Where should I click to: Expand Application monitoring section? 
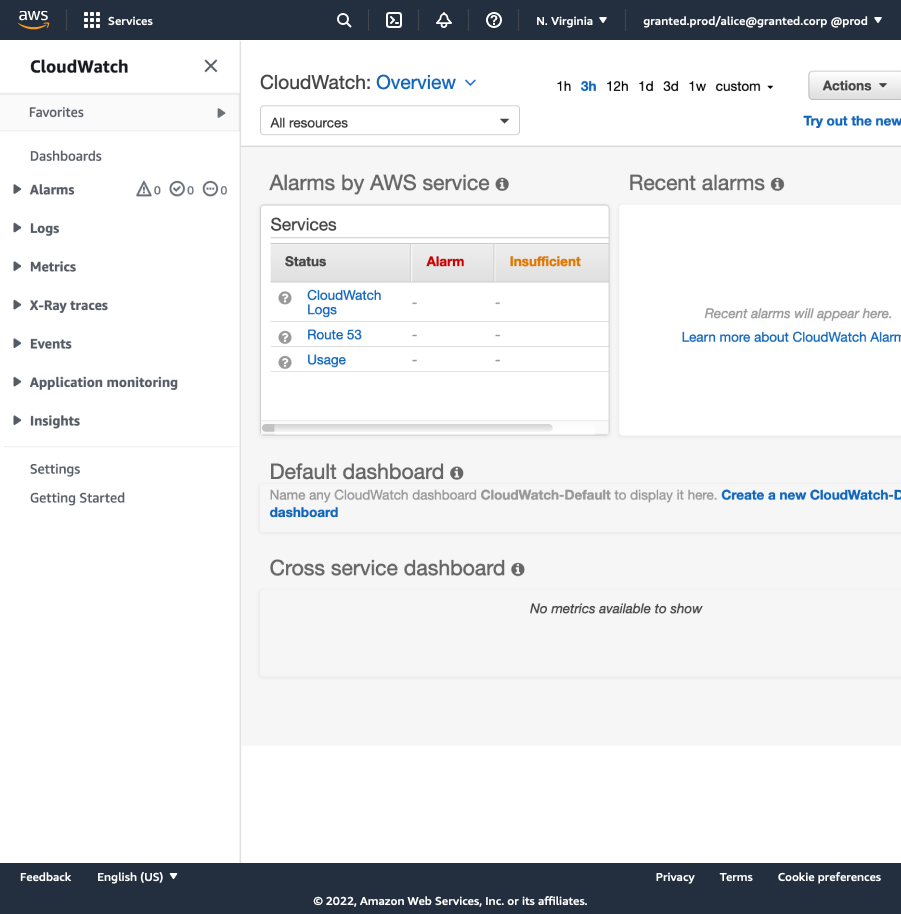pyautogui.click(x=17, y=381)
